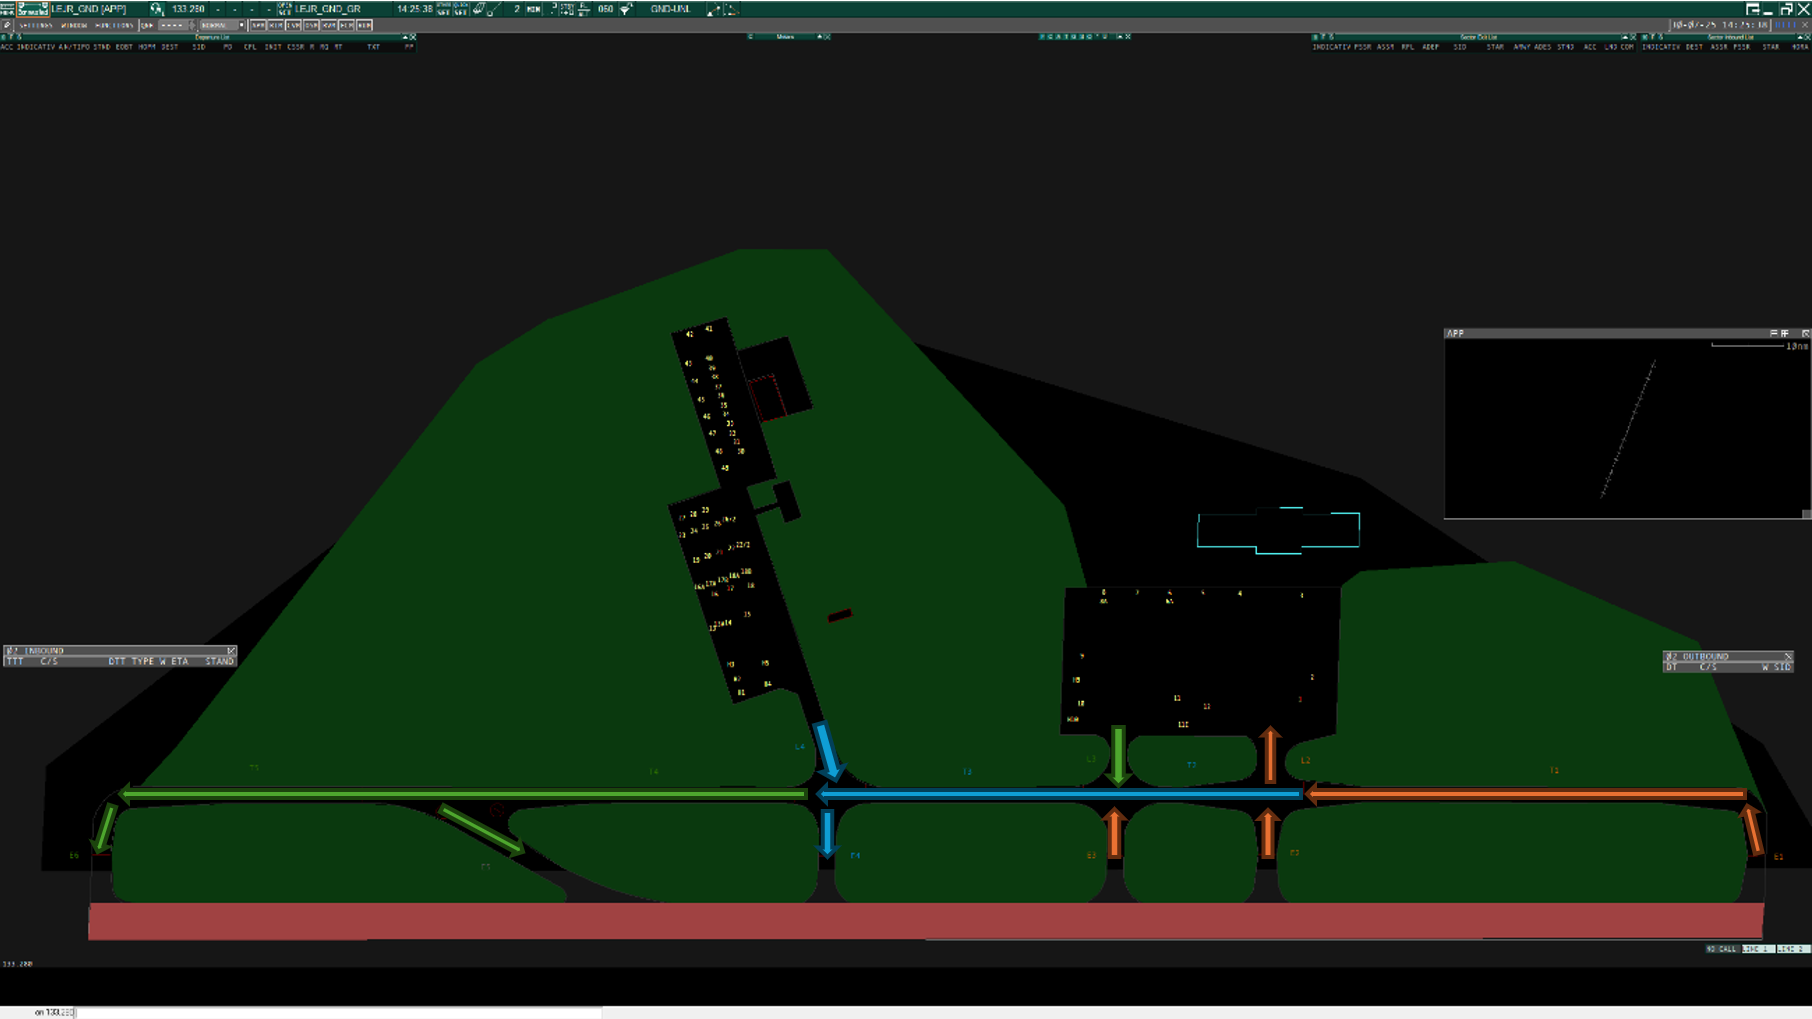Close the Sector Exit List panel

1633,37
